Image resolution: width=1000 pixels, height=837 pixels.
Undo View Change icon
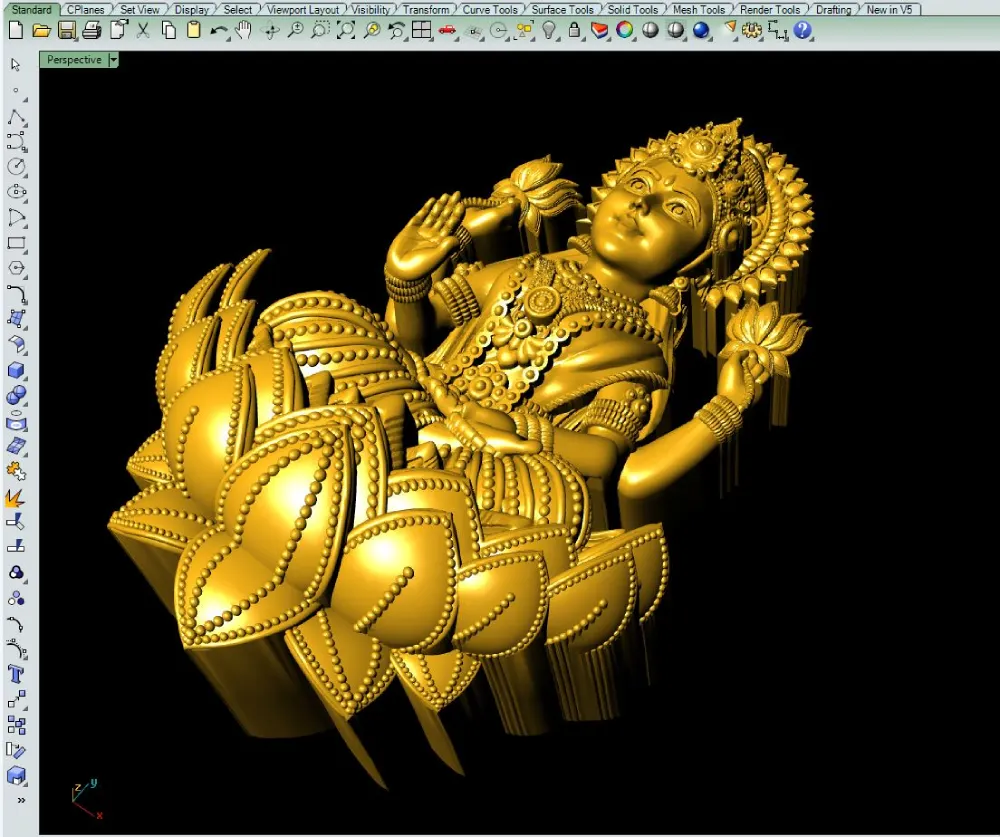397,30
